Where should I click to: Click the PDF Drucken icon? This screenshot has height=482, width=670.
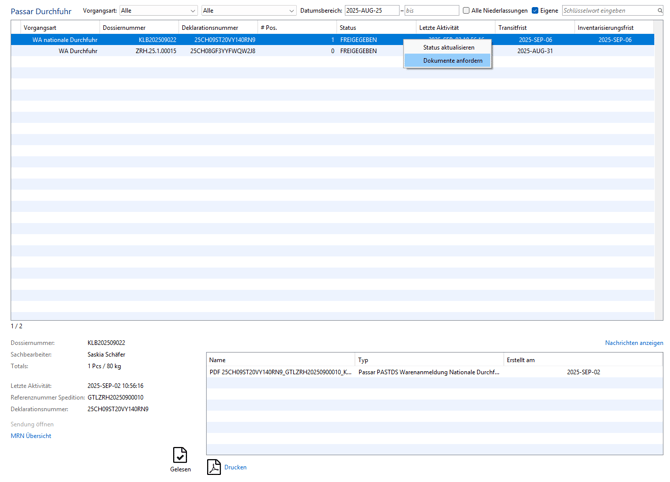click(x=214, y=467)
